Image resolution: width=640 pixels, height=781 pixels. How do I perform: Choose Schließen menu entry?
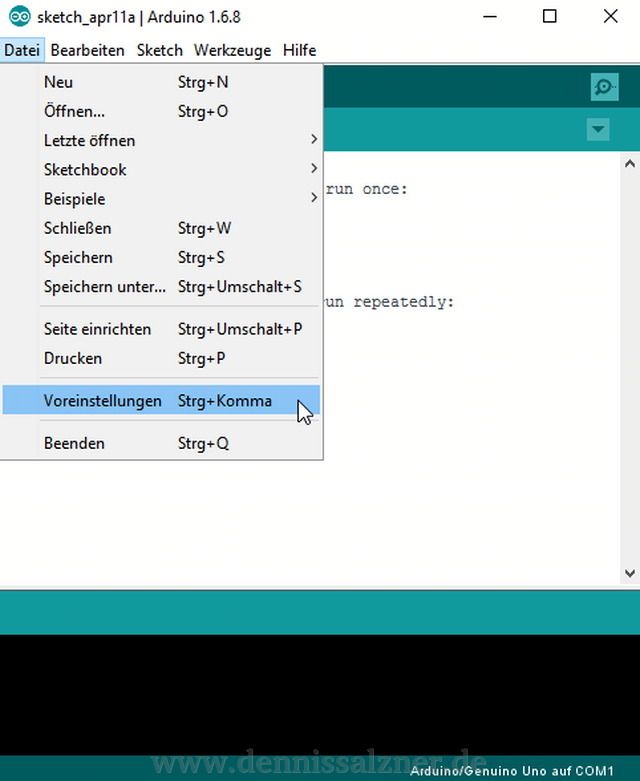point(161,229)
